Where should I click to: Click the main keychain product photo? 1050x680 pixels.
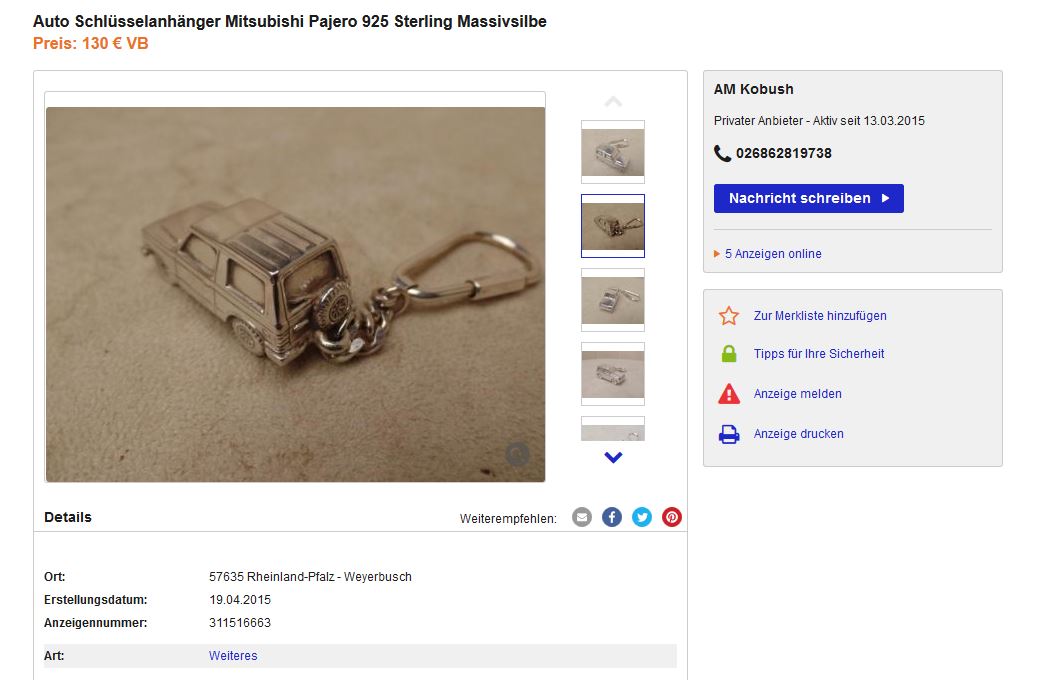(x=295, y=294)
